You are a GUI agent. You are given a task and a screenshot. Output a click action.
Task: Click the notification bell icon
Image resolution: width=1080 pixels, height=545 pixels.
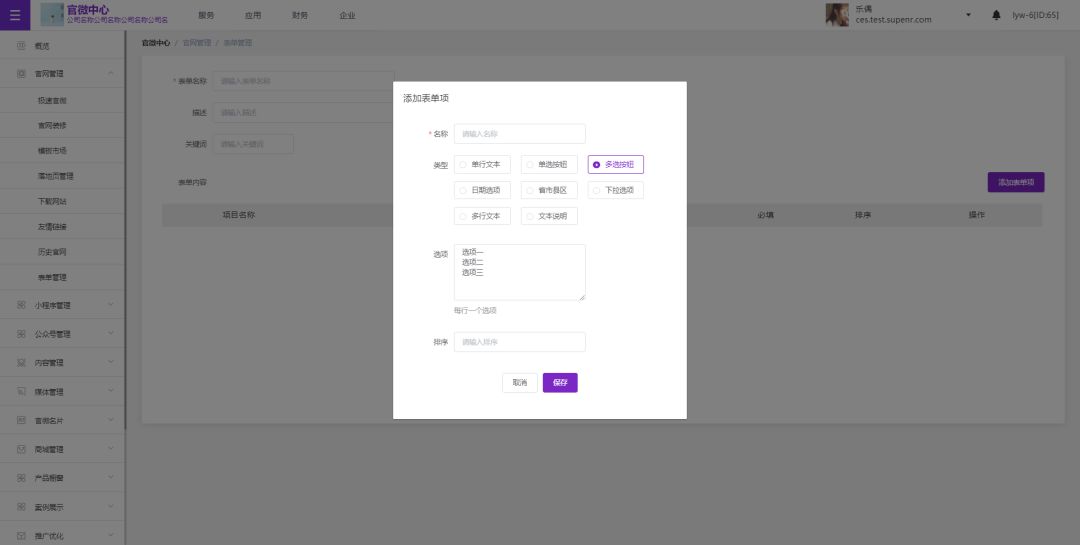coord(996,15)
